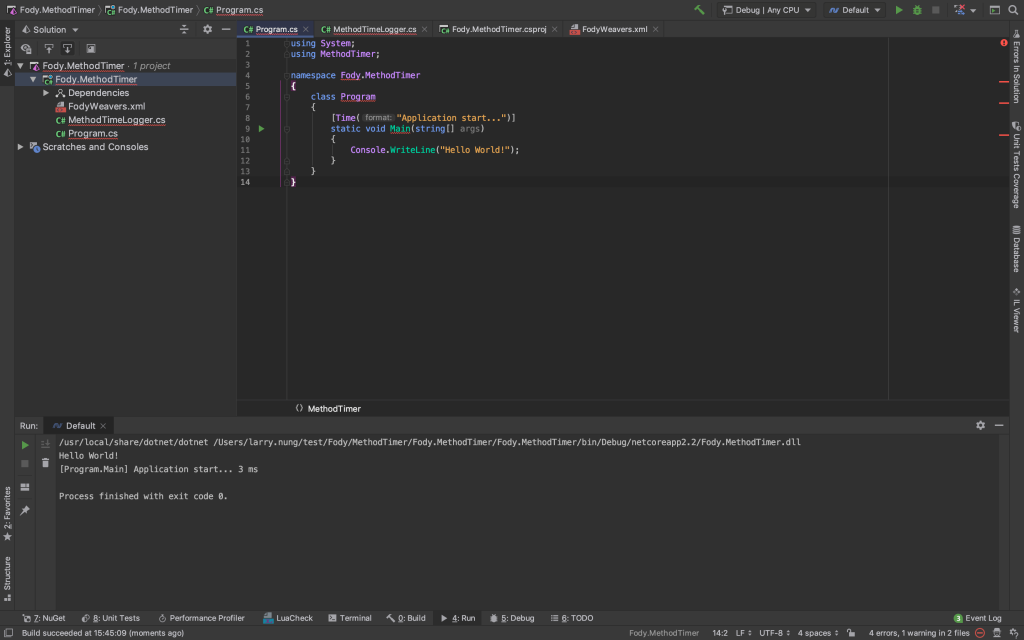Toggle scroll-to-end icon in the Run panel

[45, 445]
